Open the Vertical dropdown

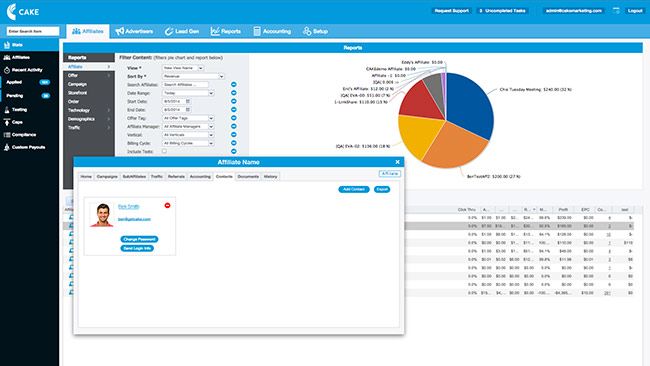click(188, 135)
